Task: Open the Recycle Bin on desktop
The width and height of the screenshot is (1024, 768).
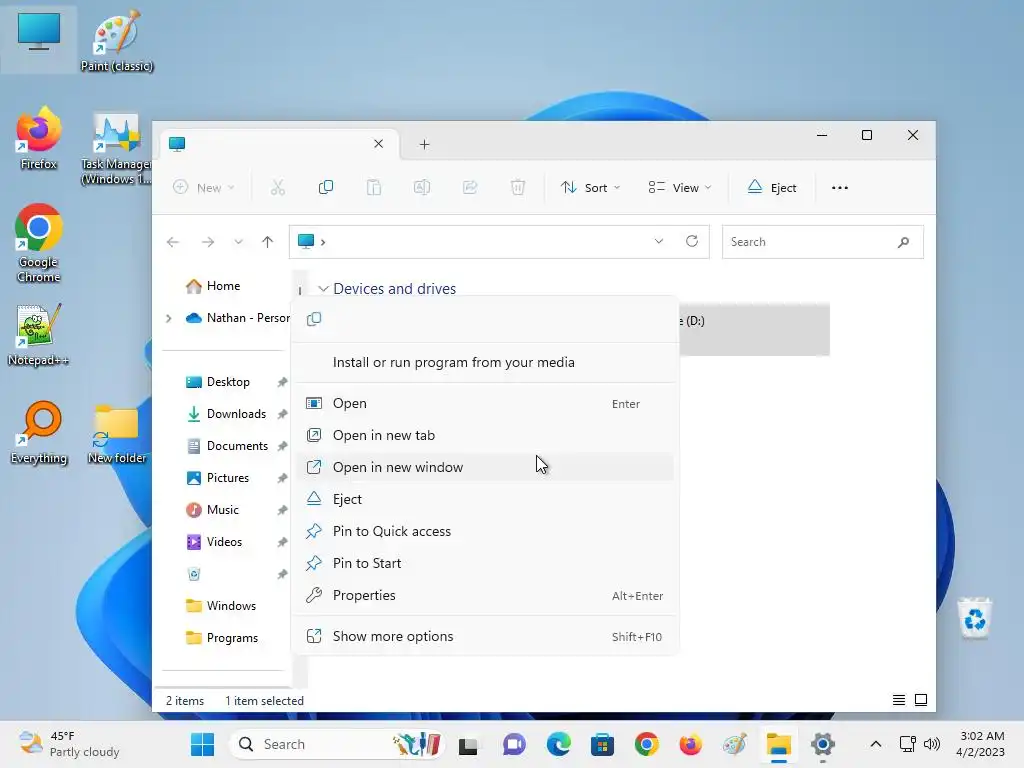Action: 975,618
